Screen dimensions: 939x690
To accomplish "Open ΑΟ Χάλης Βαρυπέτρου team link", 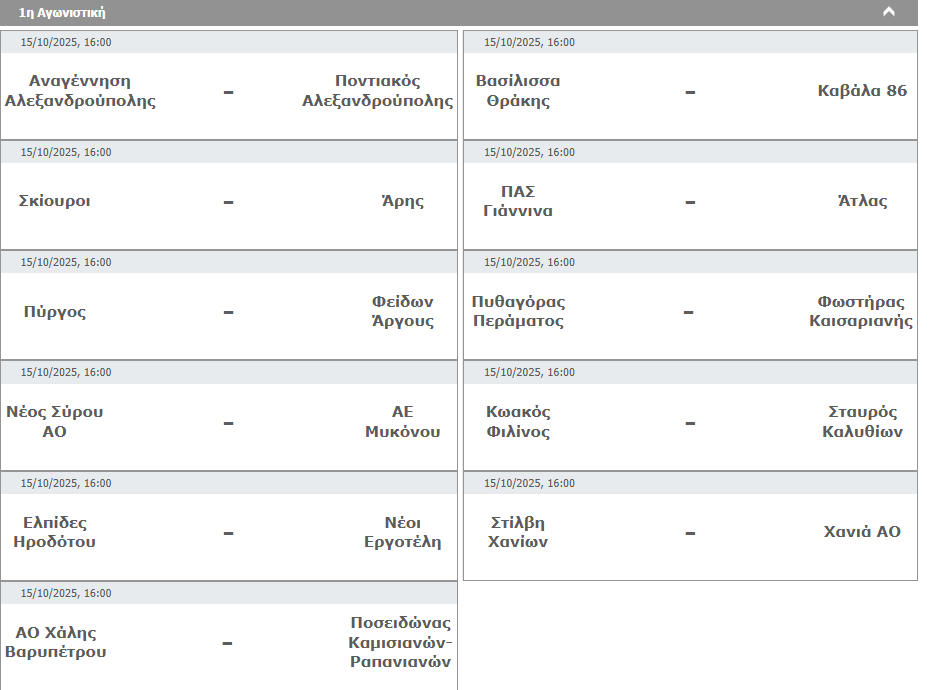I will tap(55, 642).
